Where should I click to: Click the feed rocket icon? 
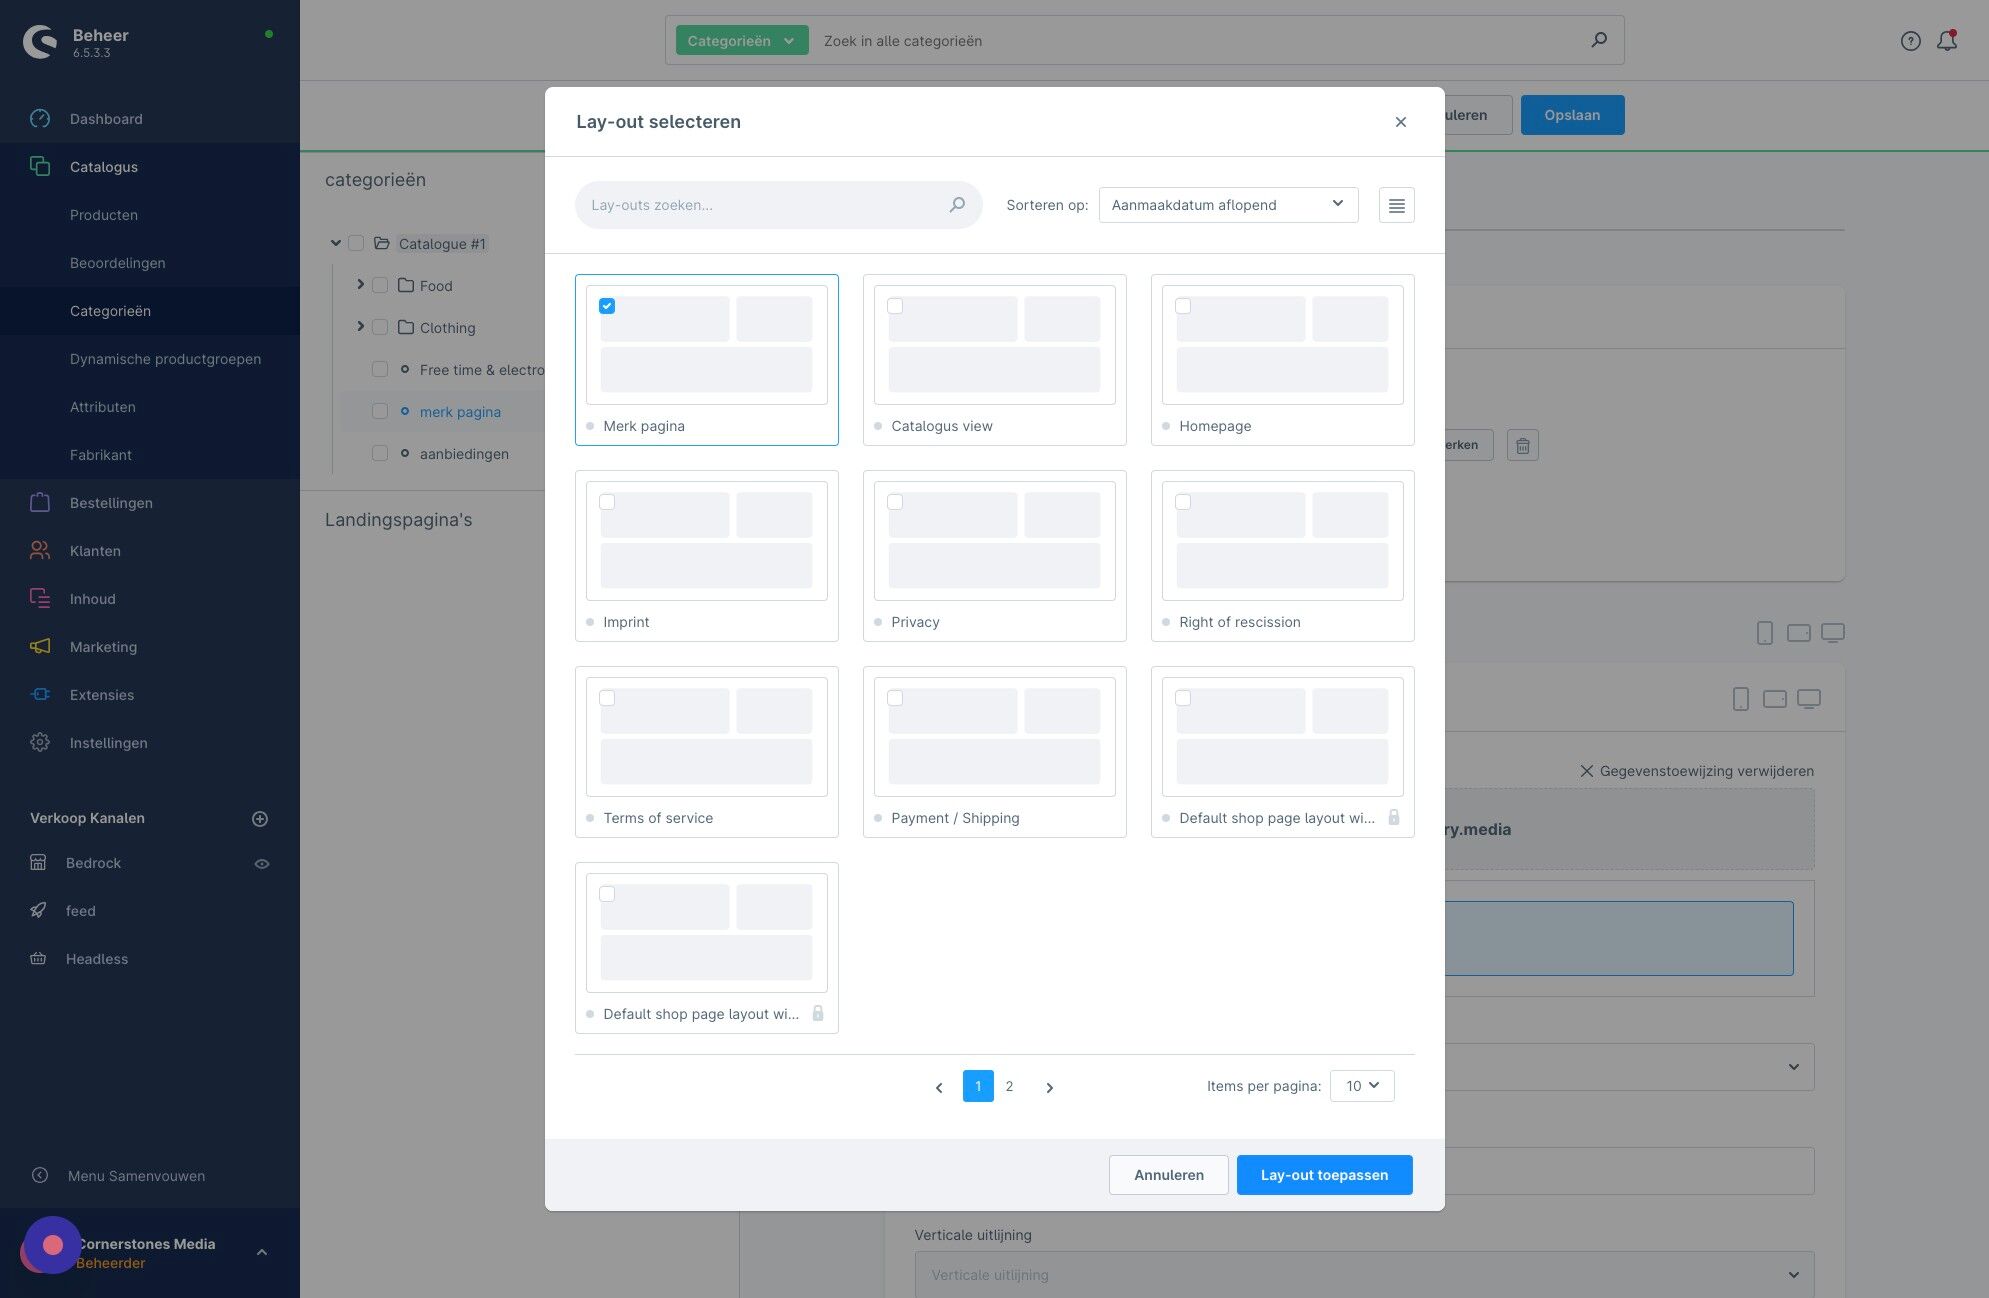click(38, 910)
